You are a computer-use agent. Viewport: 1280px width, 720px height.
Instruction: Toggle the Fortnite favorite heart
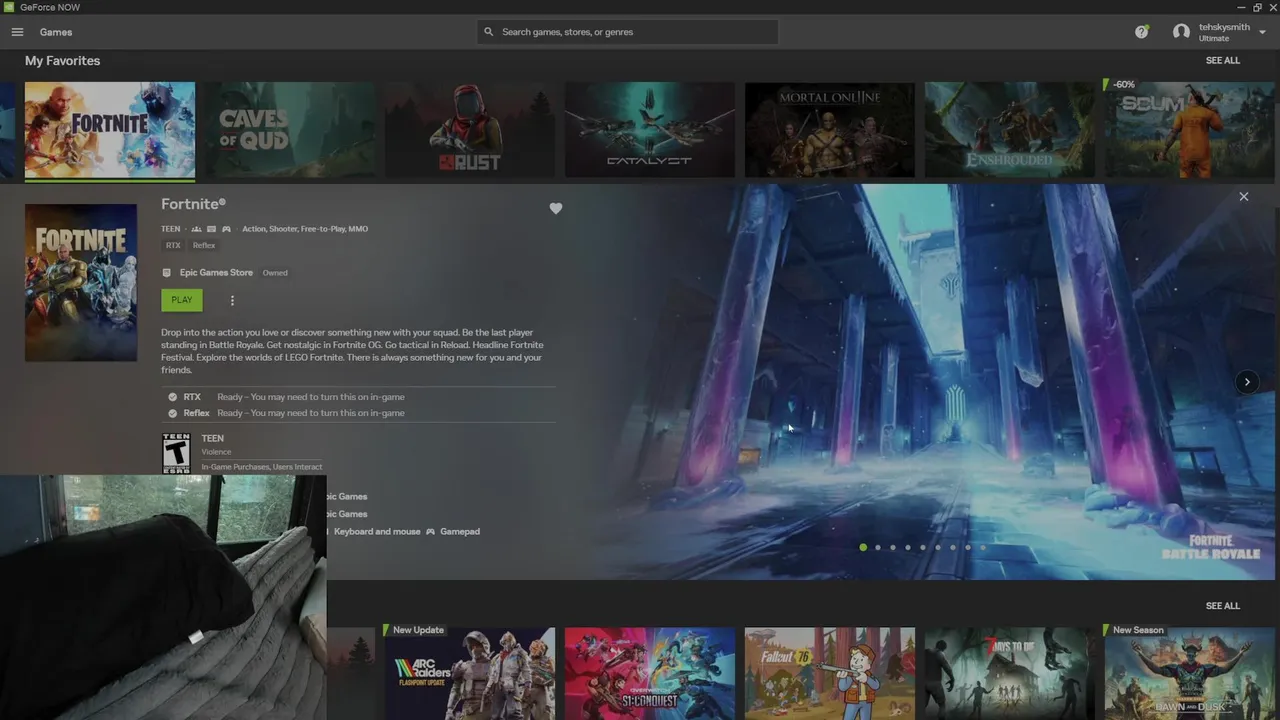(x=556, y=208)
